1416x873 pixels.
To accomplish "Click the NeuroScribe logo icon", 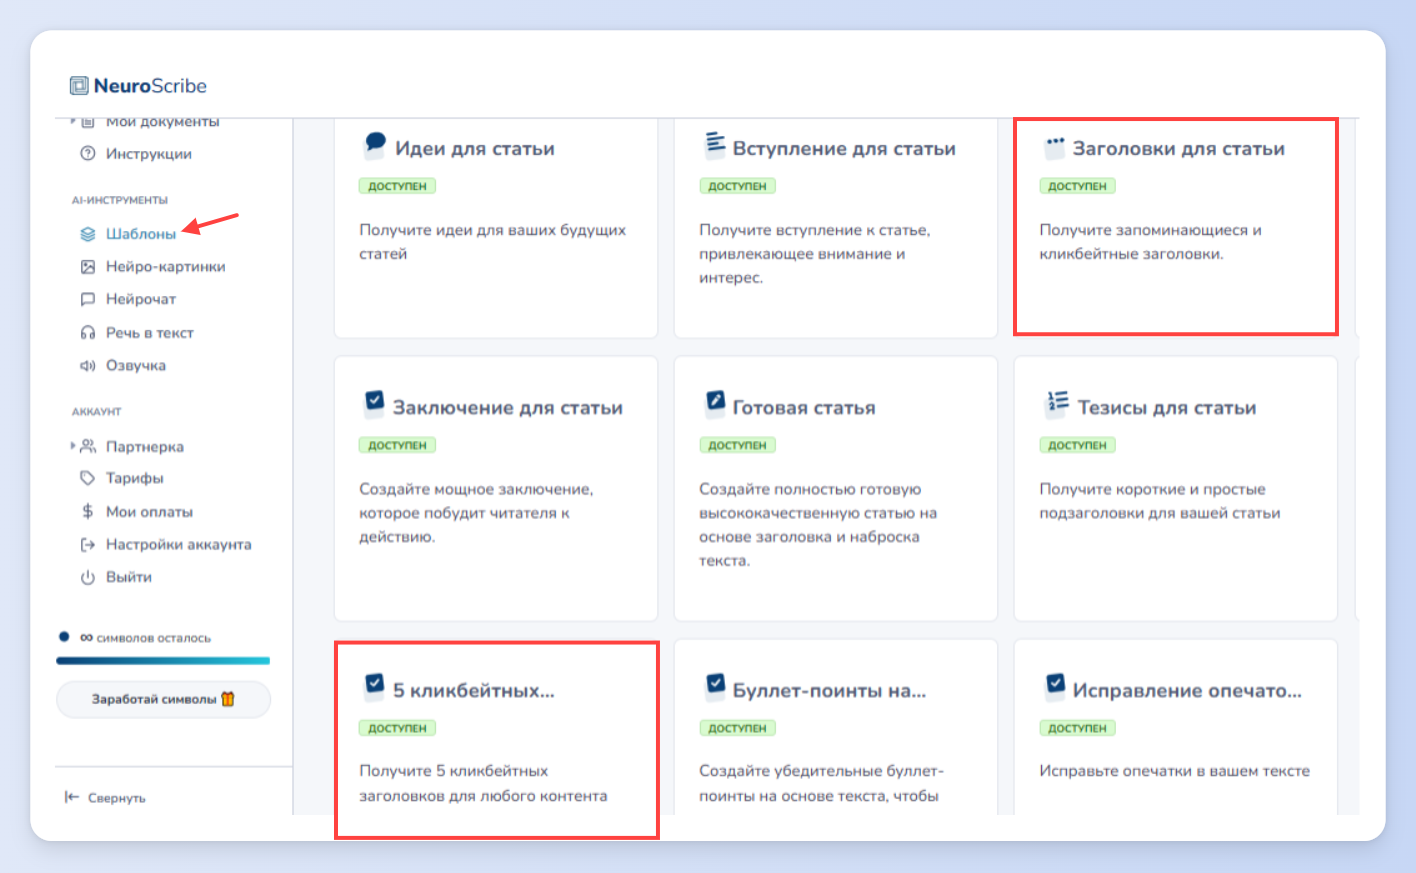I will (79, 86).
